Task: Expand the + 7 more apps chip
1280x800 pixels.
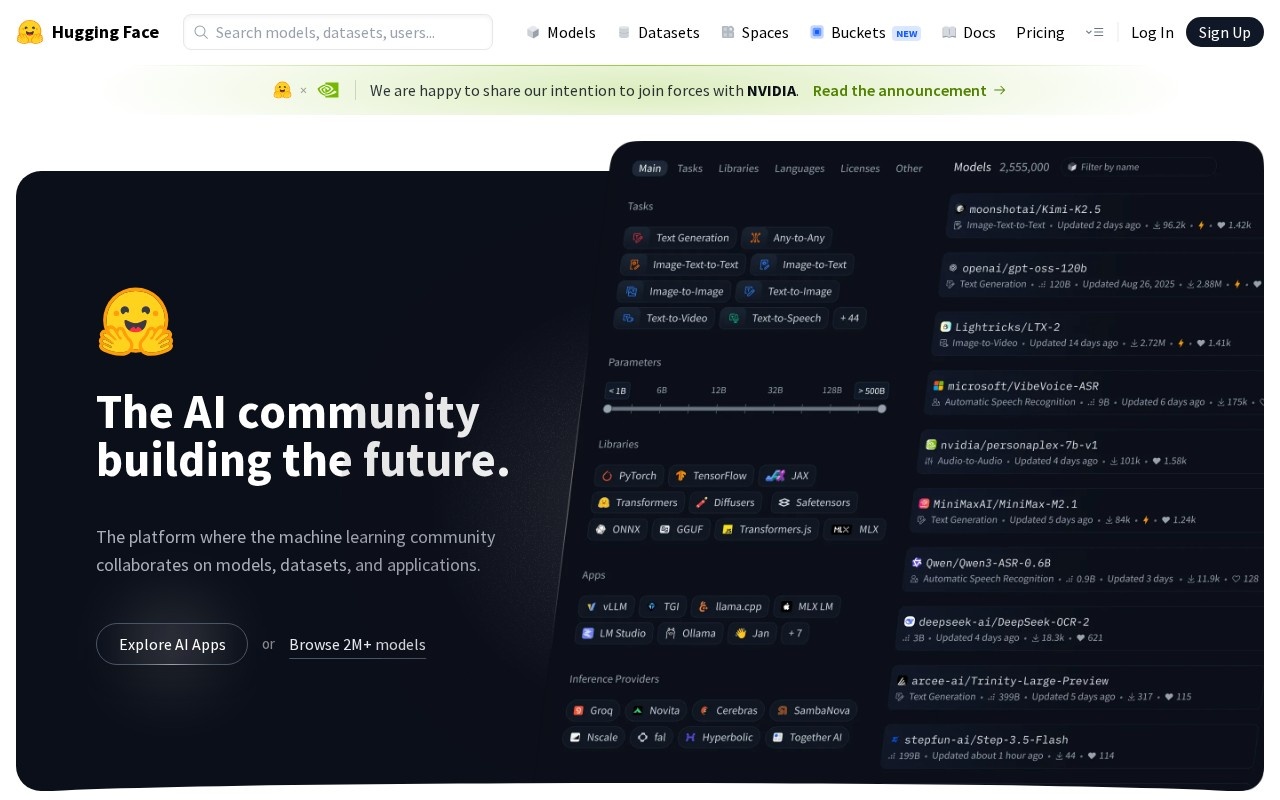Action: 795,633
